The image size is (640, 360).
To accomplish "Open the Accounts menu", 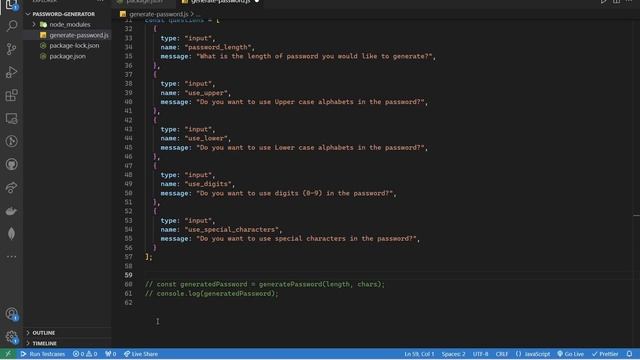I will tap(11, 314).
